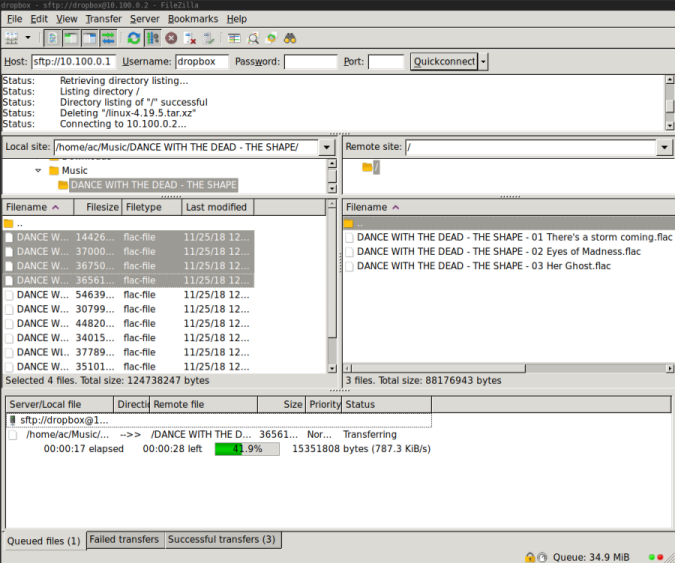Open directory listing filters dialog
This screenshot has width=675, height=563.
234,38
